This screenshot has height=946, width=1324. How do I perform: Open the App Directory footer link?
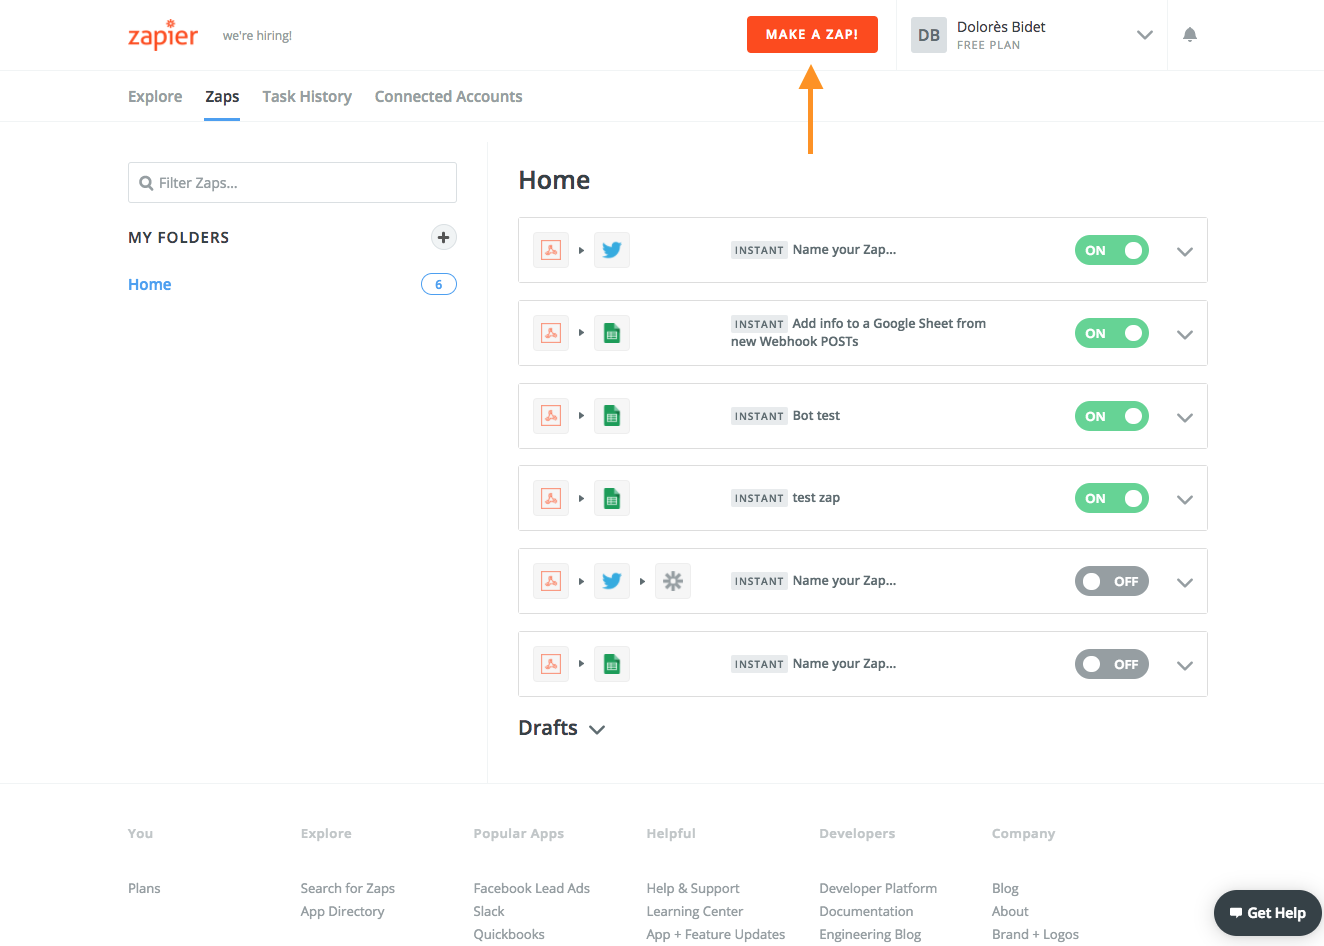tap(342, 911)
